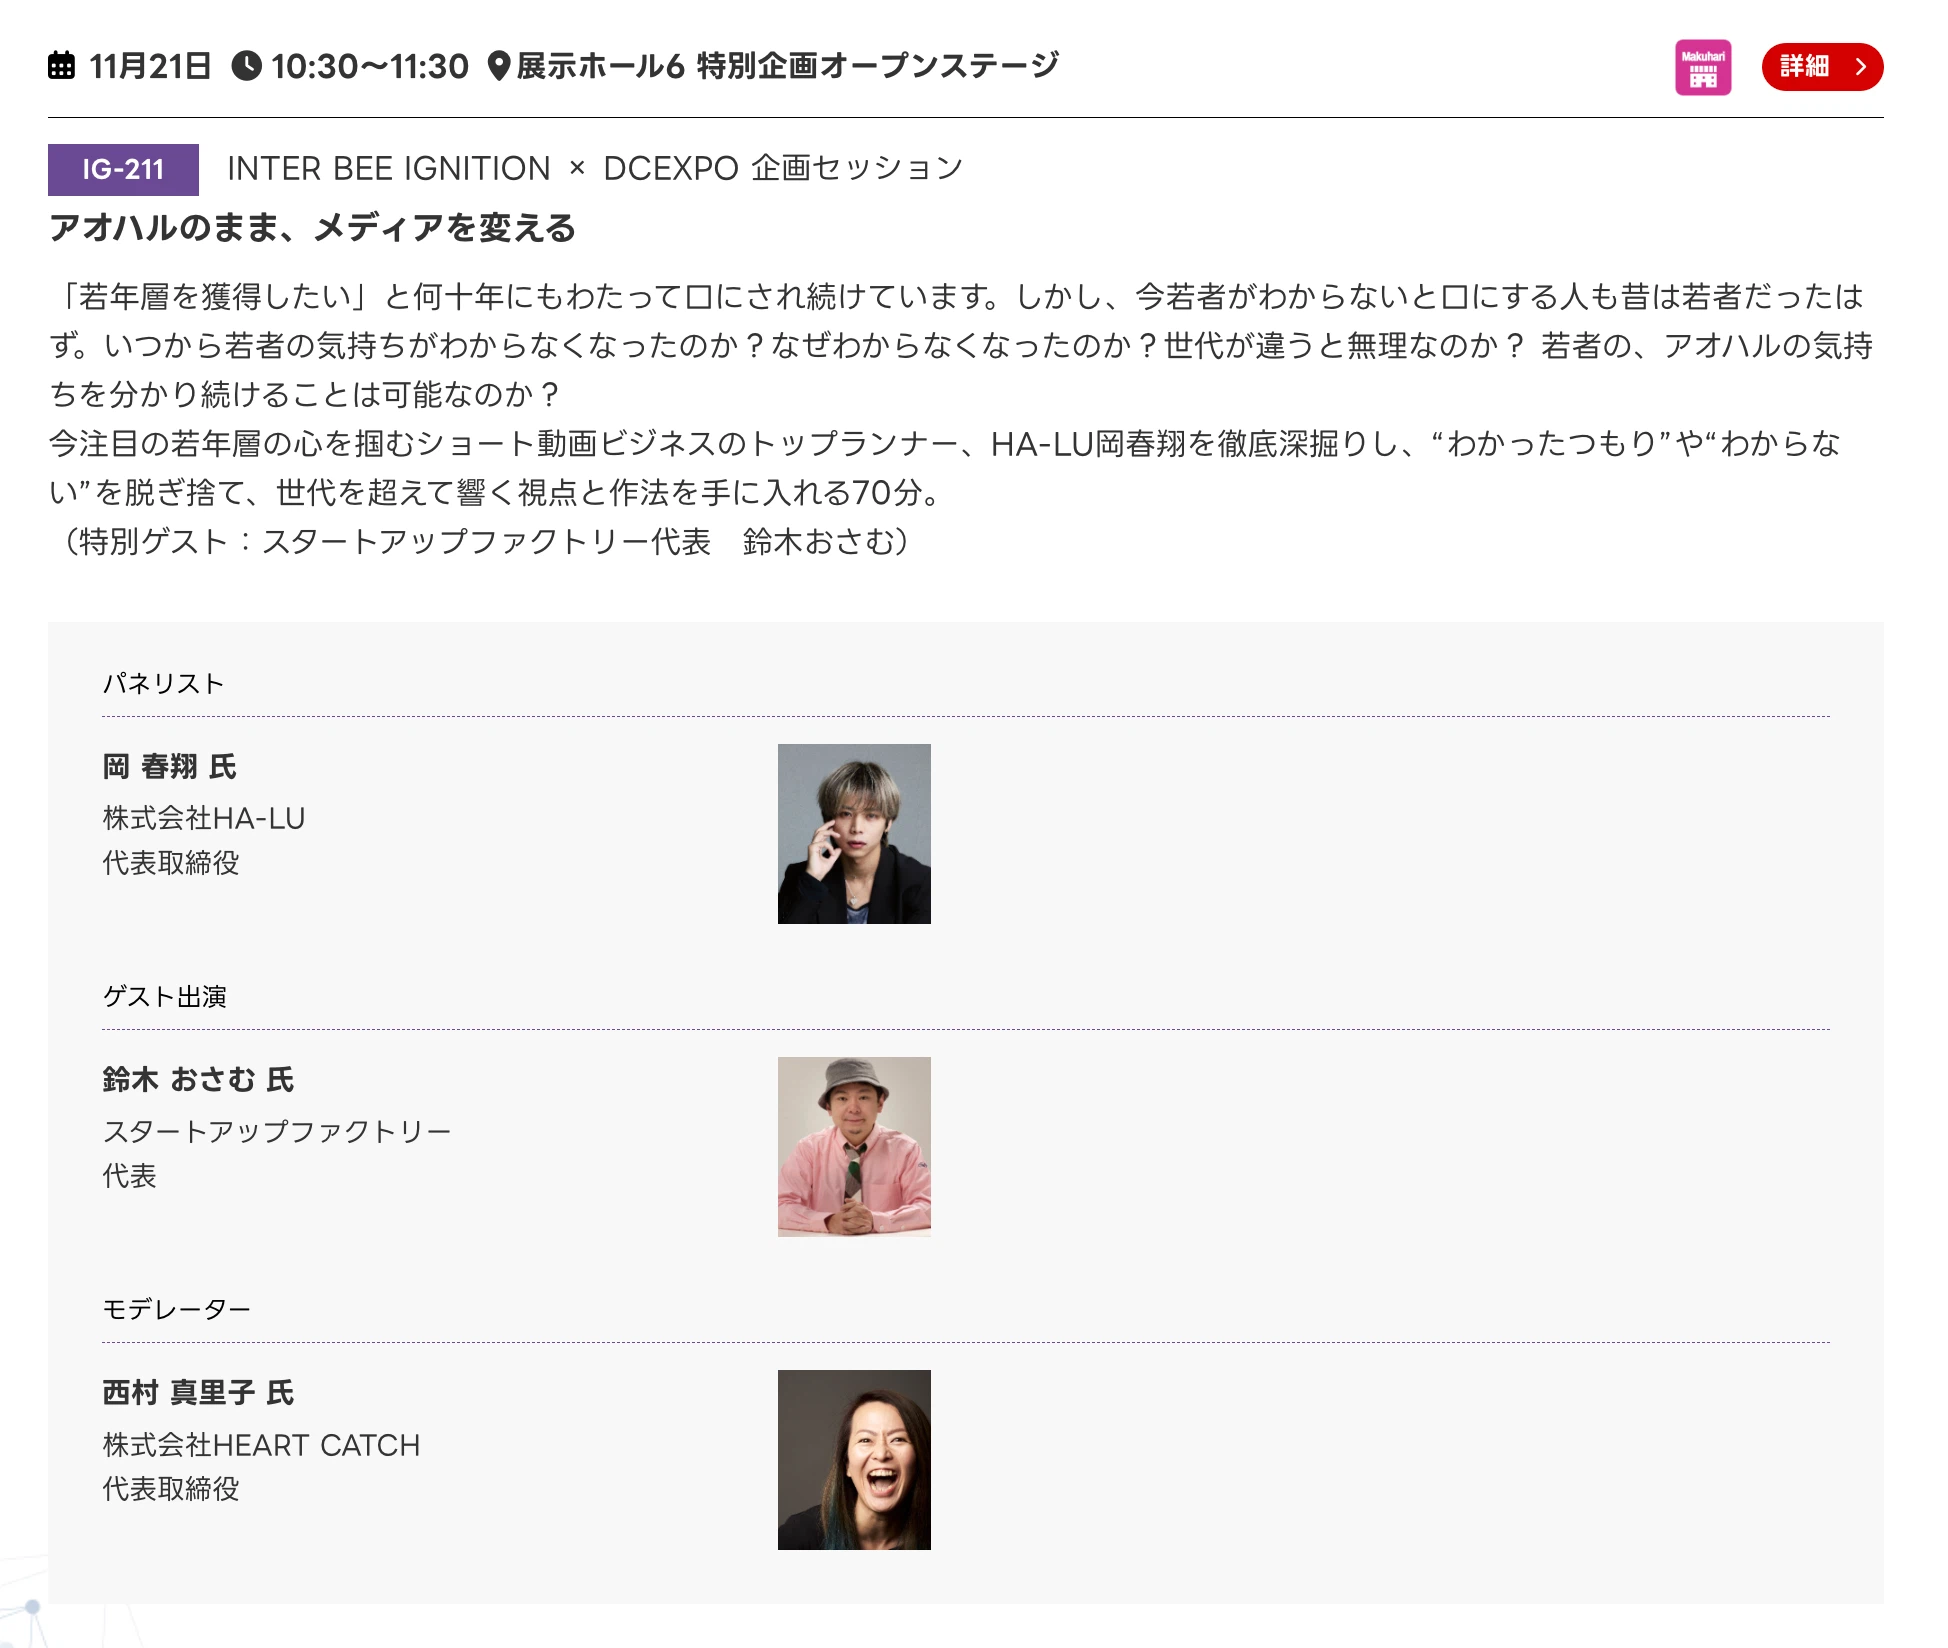Click the calendar icon beside 11月21日
The width and height of the screenshot is (1948, 1648).
pyautogui.click(x=62, y=66)
